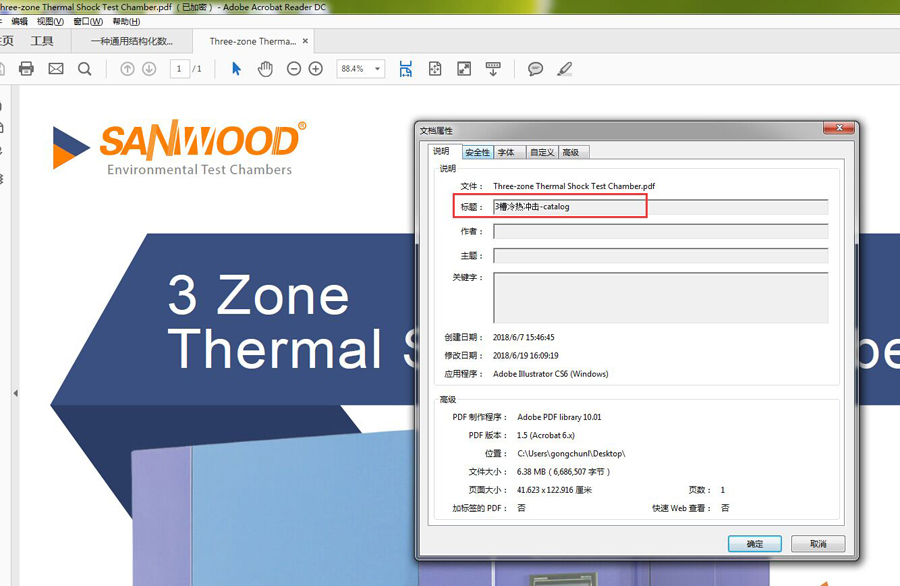Open the 88.4% zoom level dropdown
900x586 pixels.
tap(378, 69)
